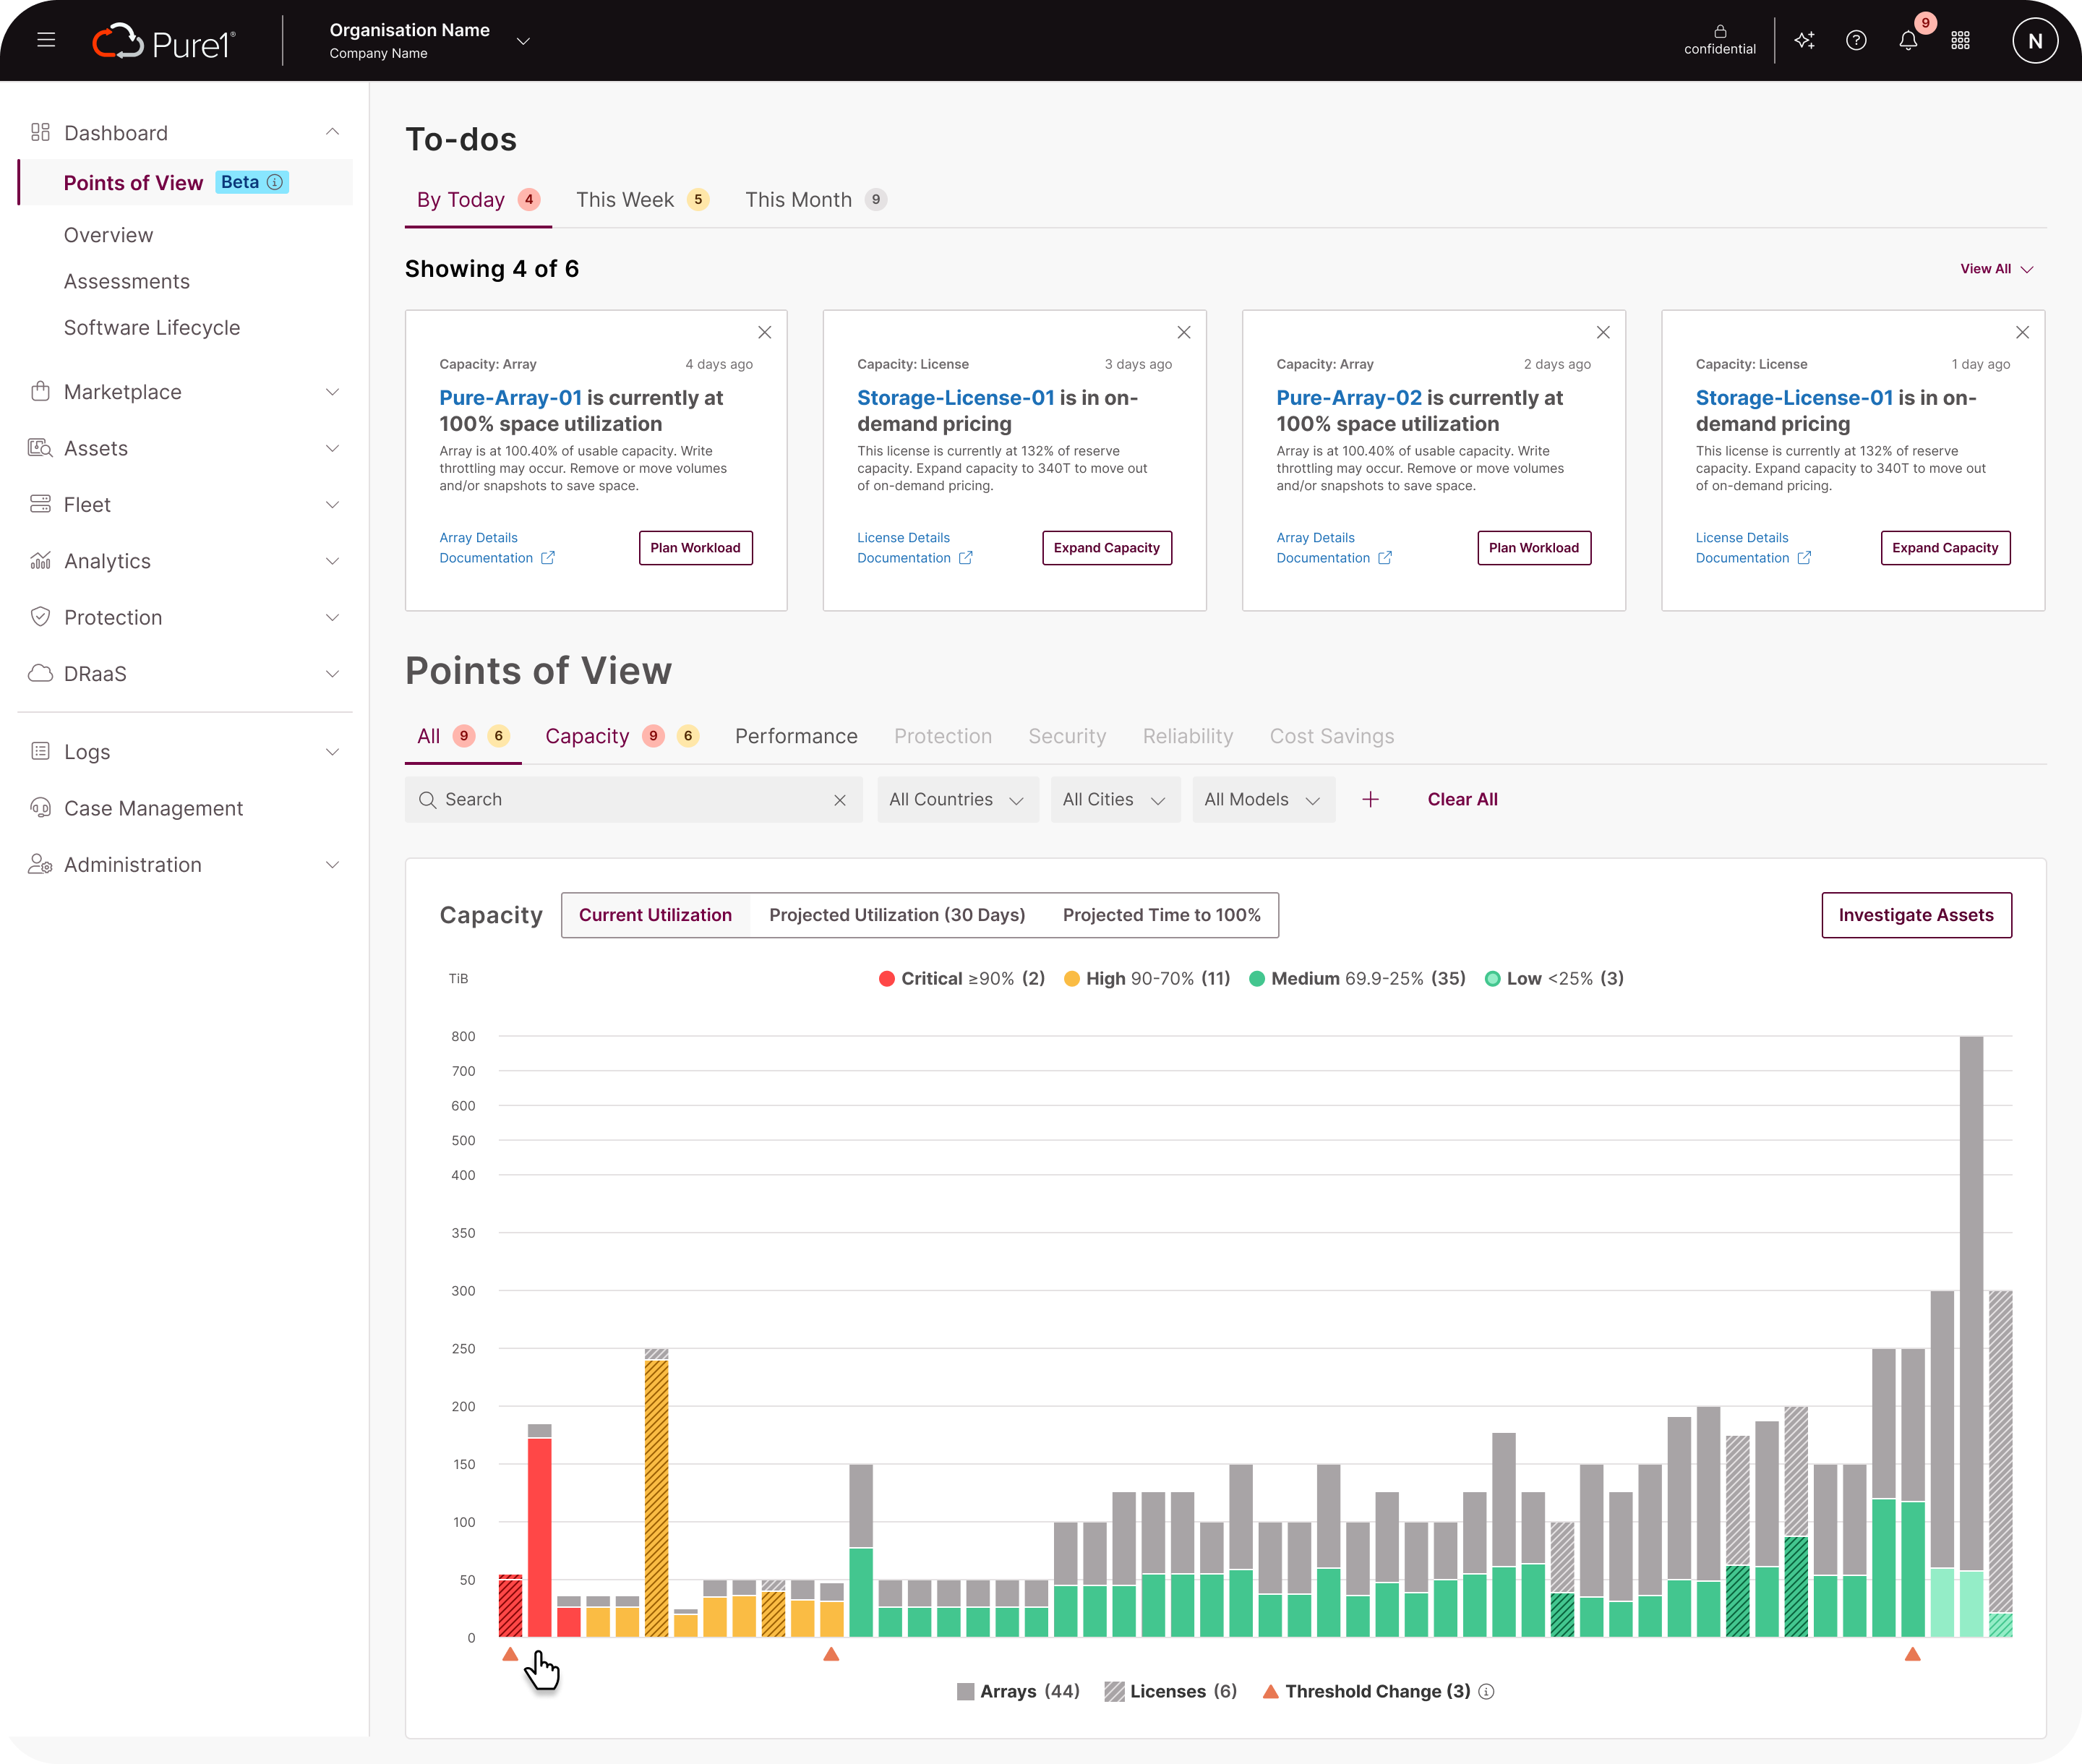The image size is (2082, 1764).
Task: Click Threshold Change info icon
Action: (1486, 1691)
